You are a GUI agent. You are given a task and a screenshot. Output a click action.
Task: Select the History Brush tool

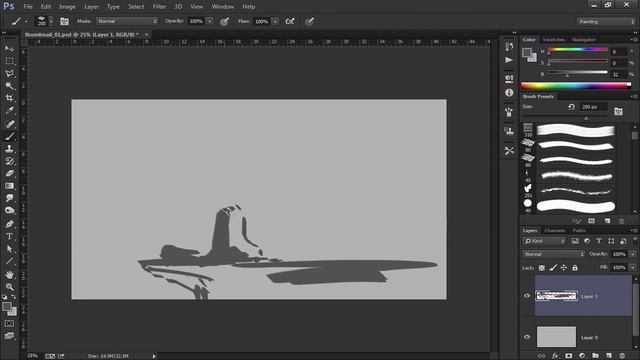[x=9, y=161]
